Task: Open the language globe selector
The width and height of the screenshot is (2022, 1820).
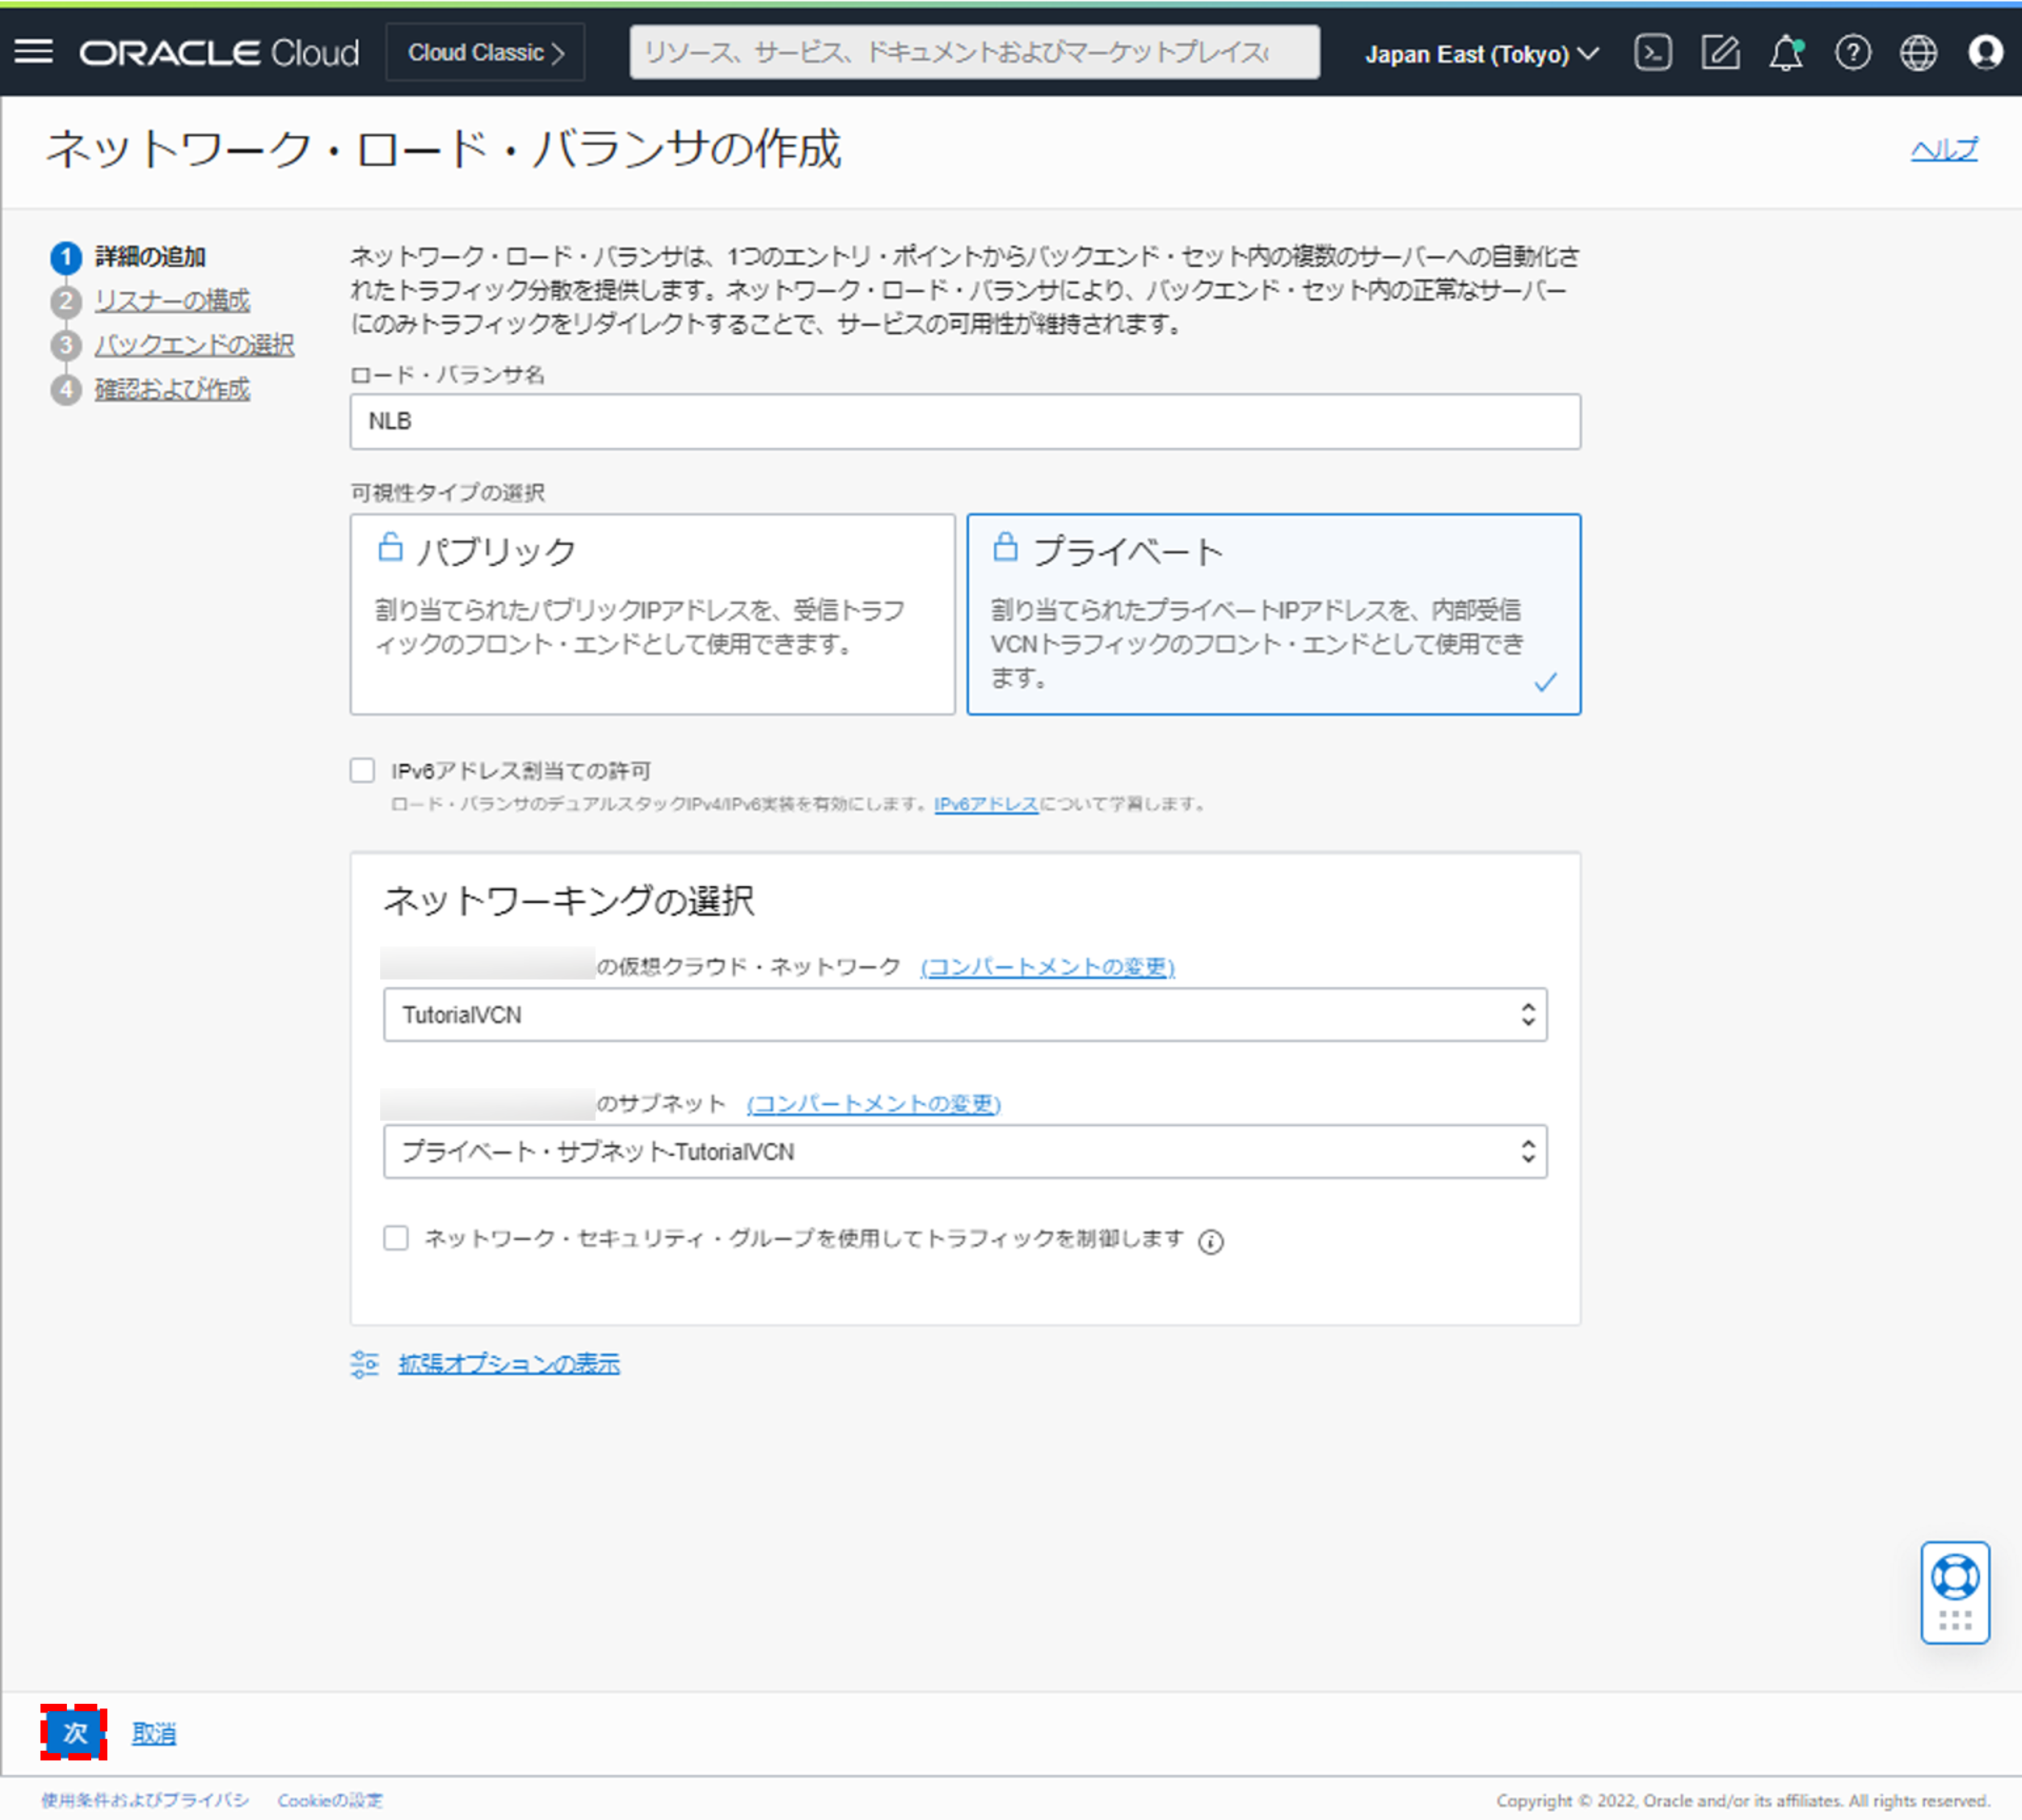Action: [1919, 53]
